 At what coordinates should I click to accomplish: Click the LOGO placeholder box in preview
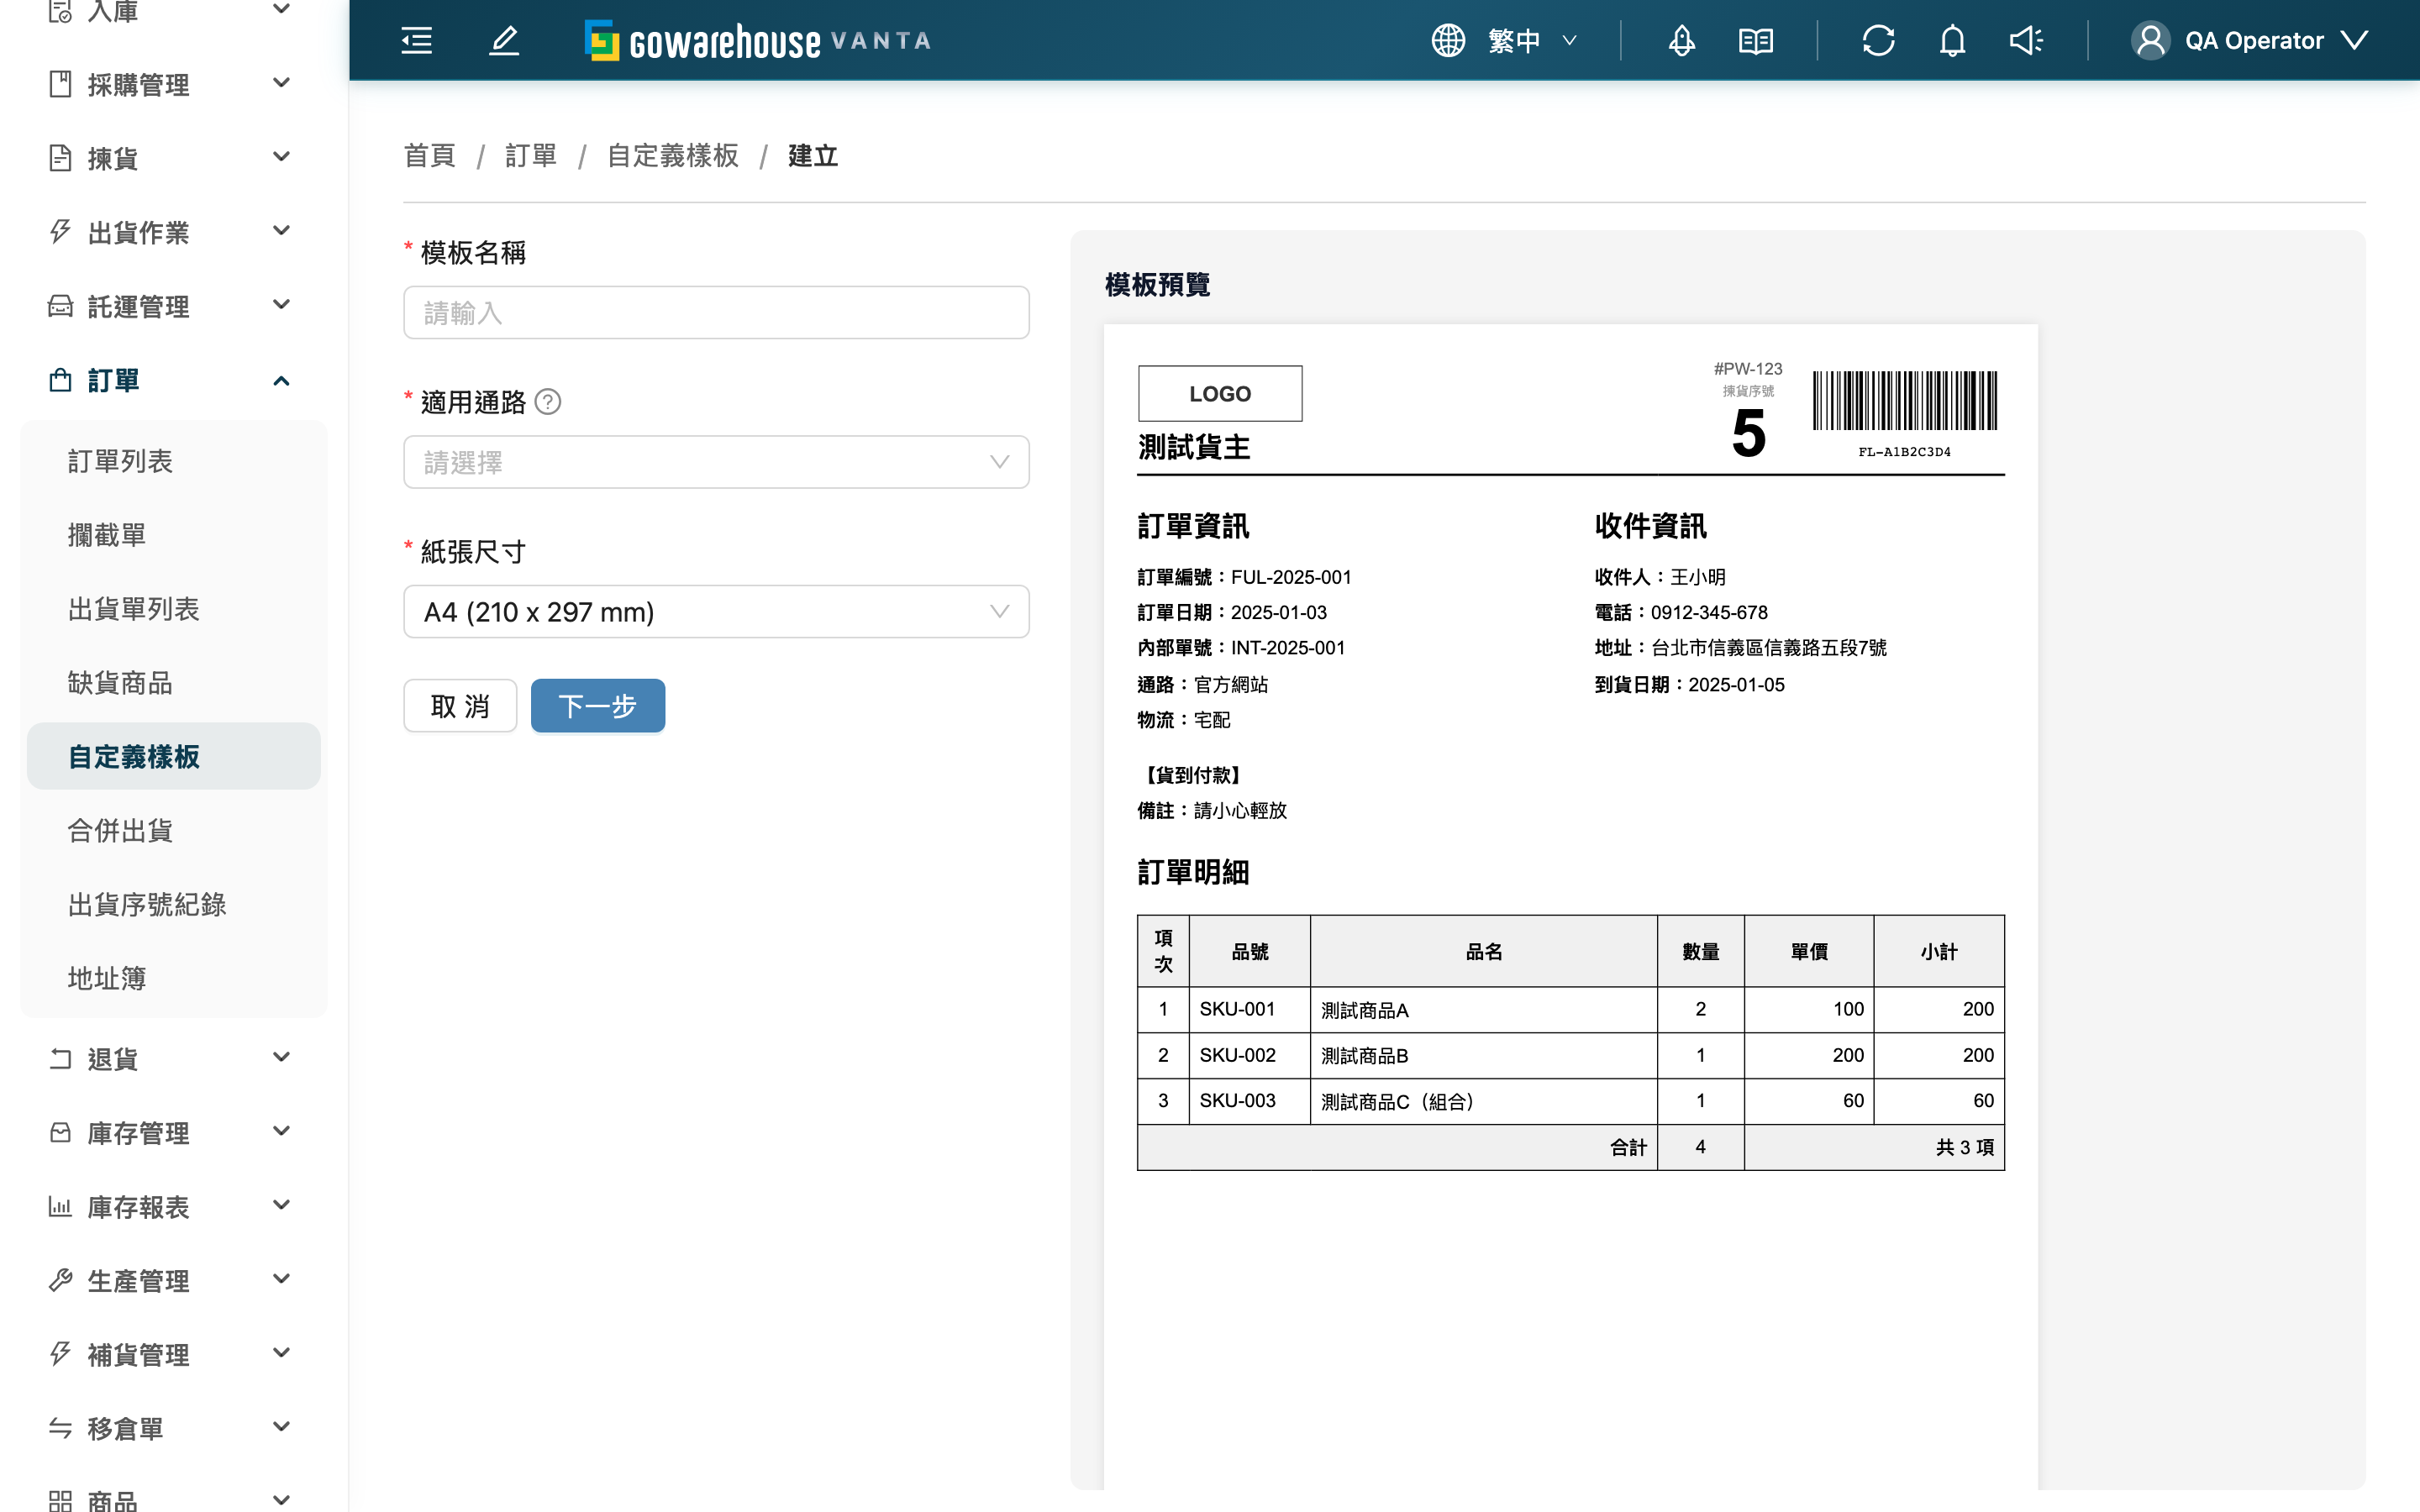tap(1220, 394)
